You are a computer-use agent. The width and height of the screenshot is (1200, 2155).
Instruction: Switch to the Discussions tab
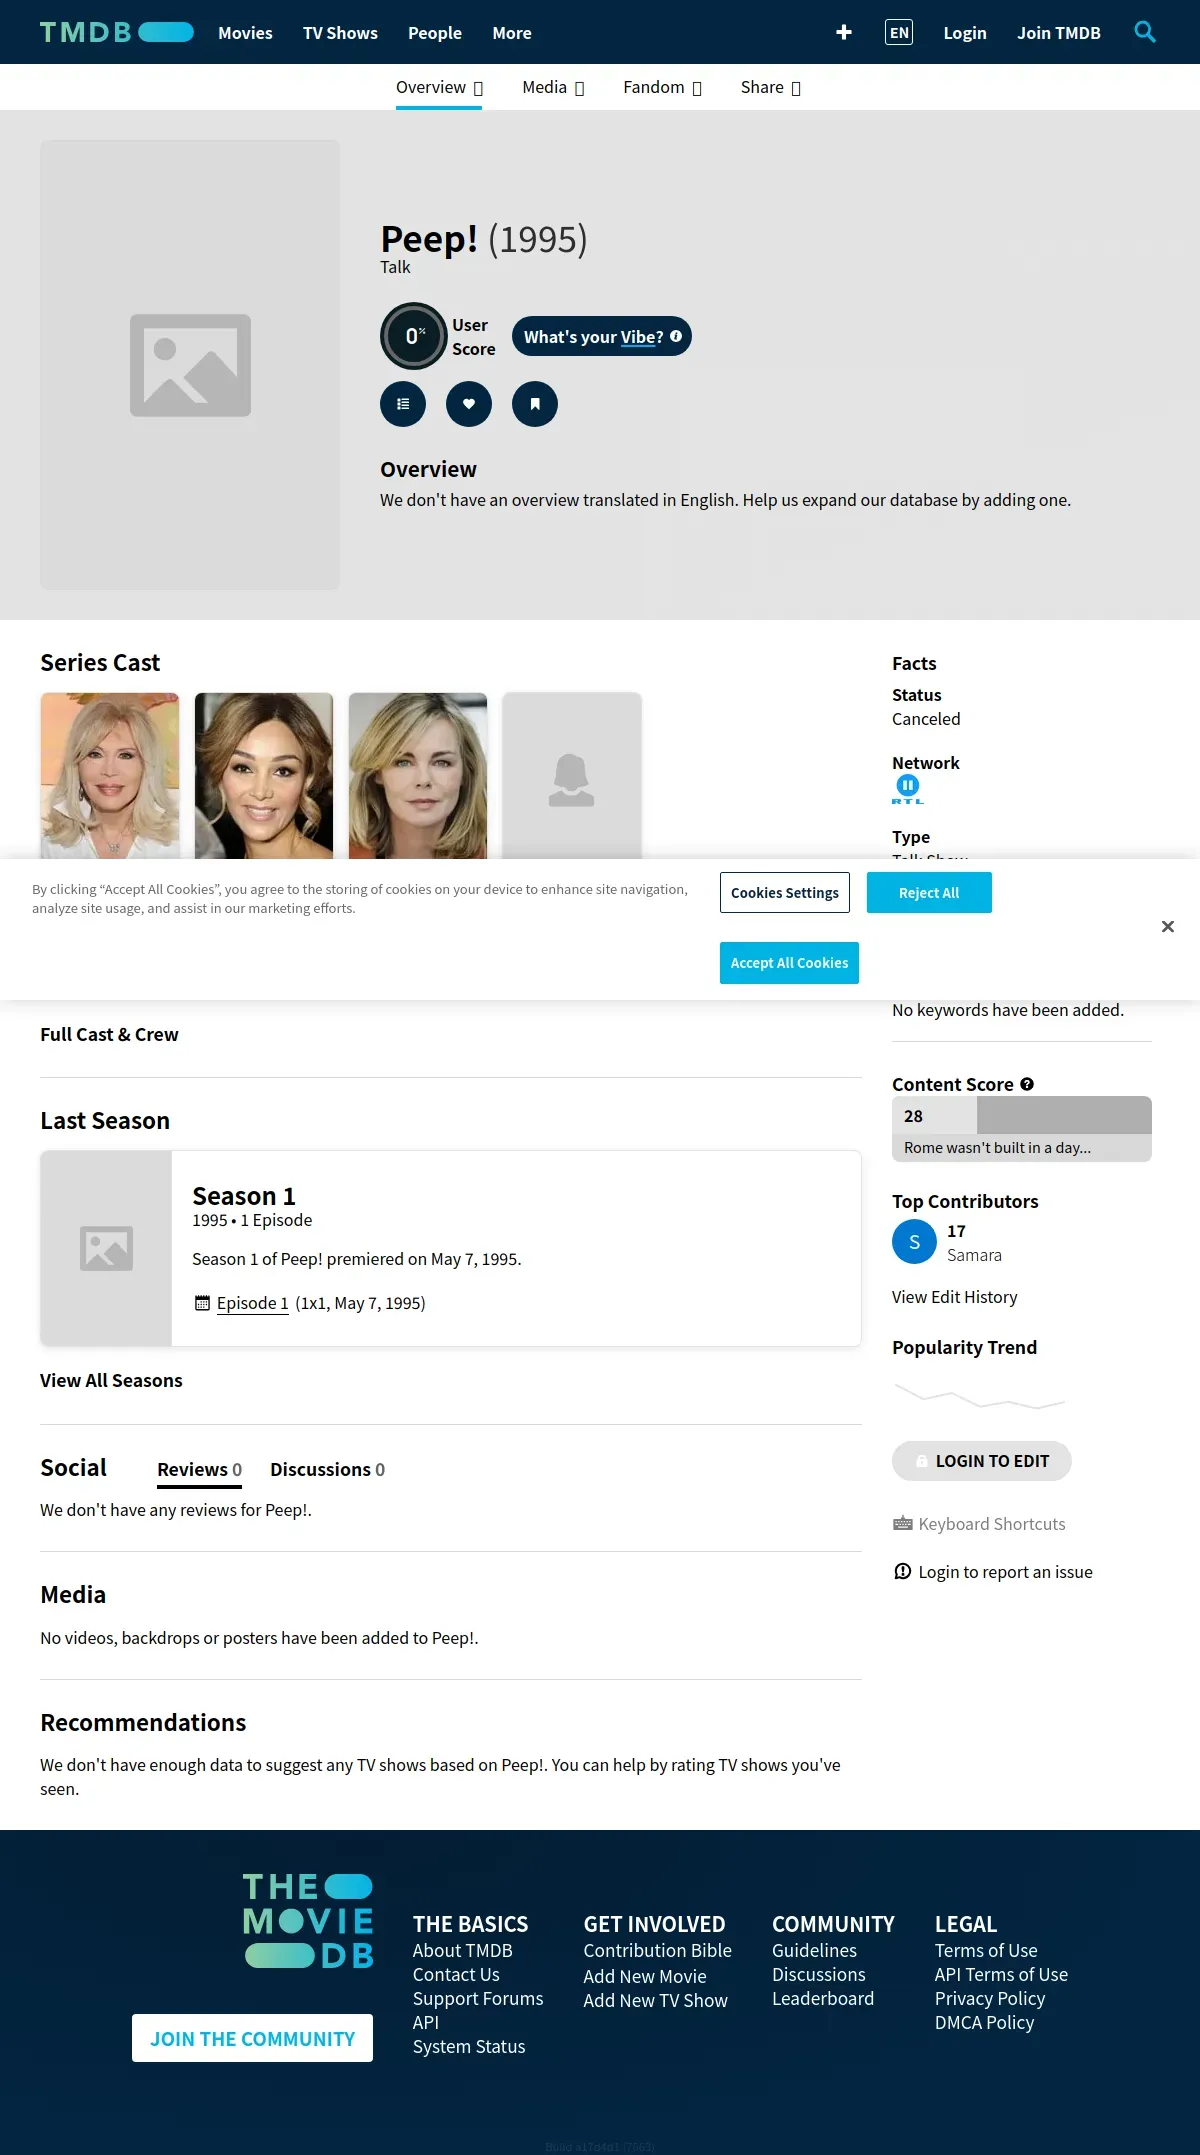coord(327,1469)
